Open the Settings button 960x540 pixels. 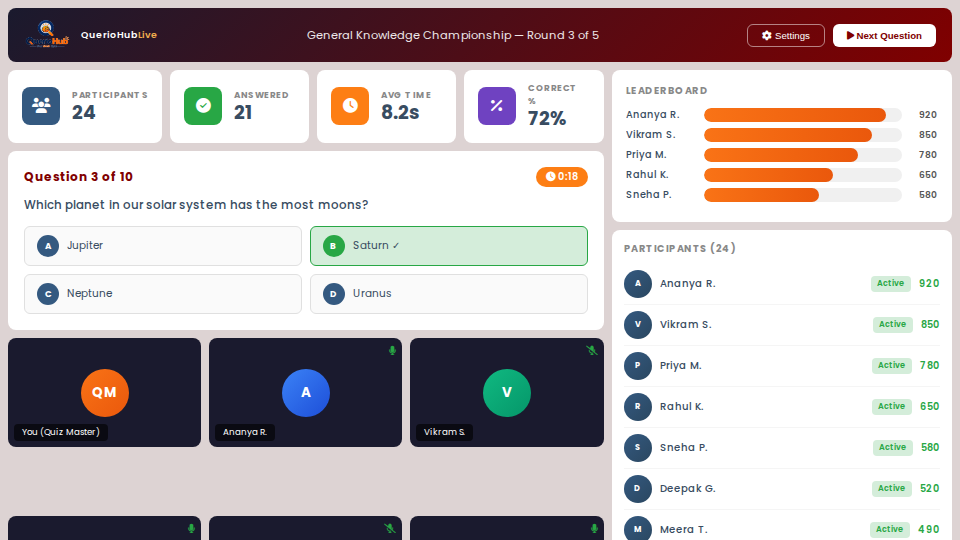(786, 36)
